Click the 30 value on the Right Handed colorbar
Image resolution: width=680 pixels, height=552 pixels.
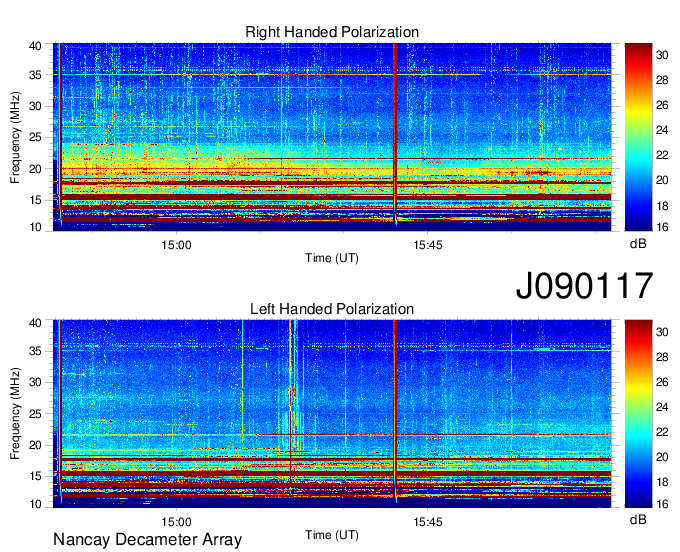click(x=662, y=55)
